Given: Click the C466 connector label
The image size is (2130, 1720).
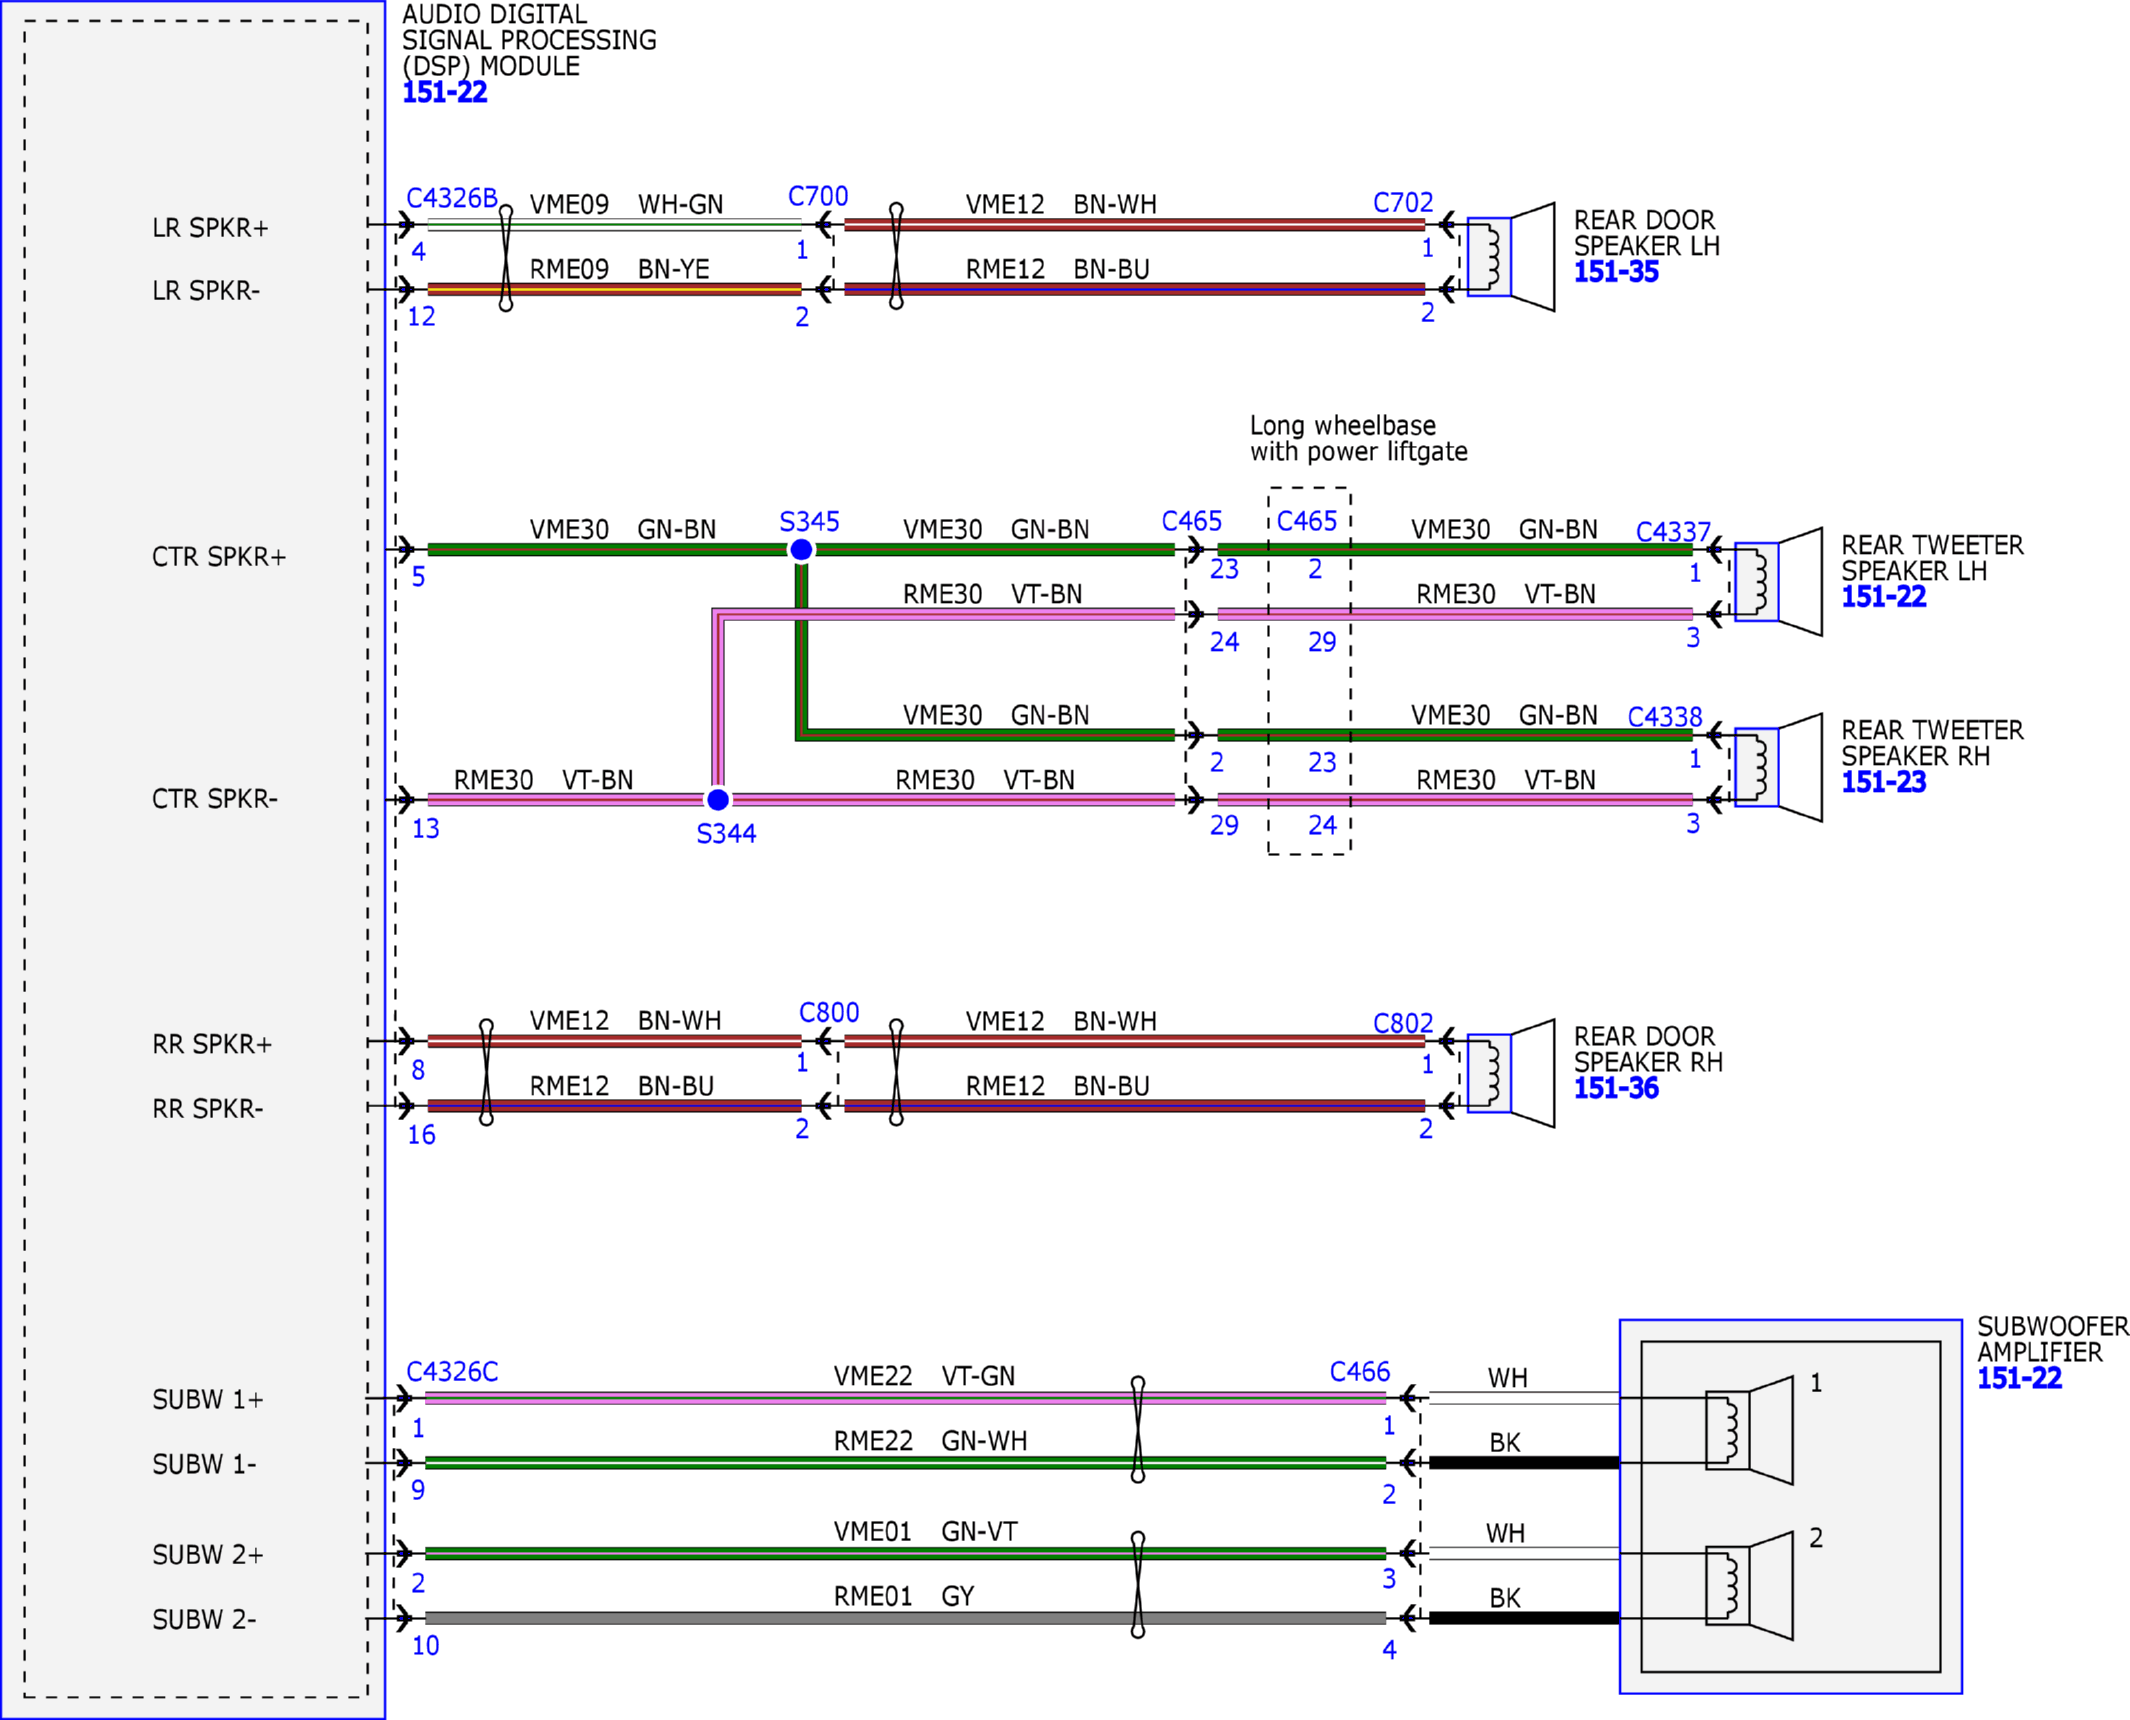Looking at the screenshot, I should tap(1359, 1371).
